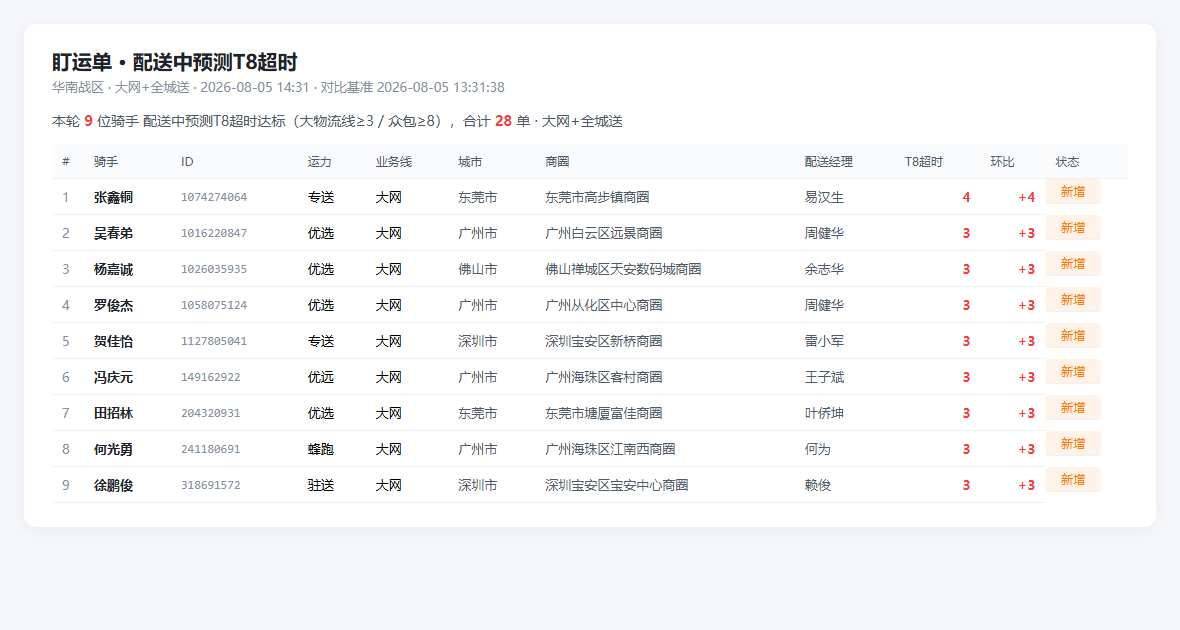Select rider name 吴春弟
Image resolution: width=1180 pixels, height=630 pixels.
tap(114, 233)
